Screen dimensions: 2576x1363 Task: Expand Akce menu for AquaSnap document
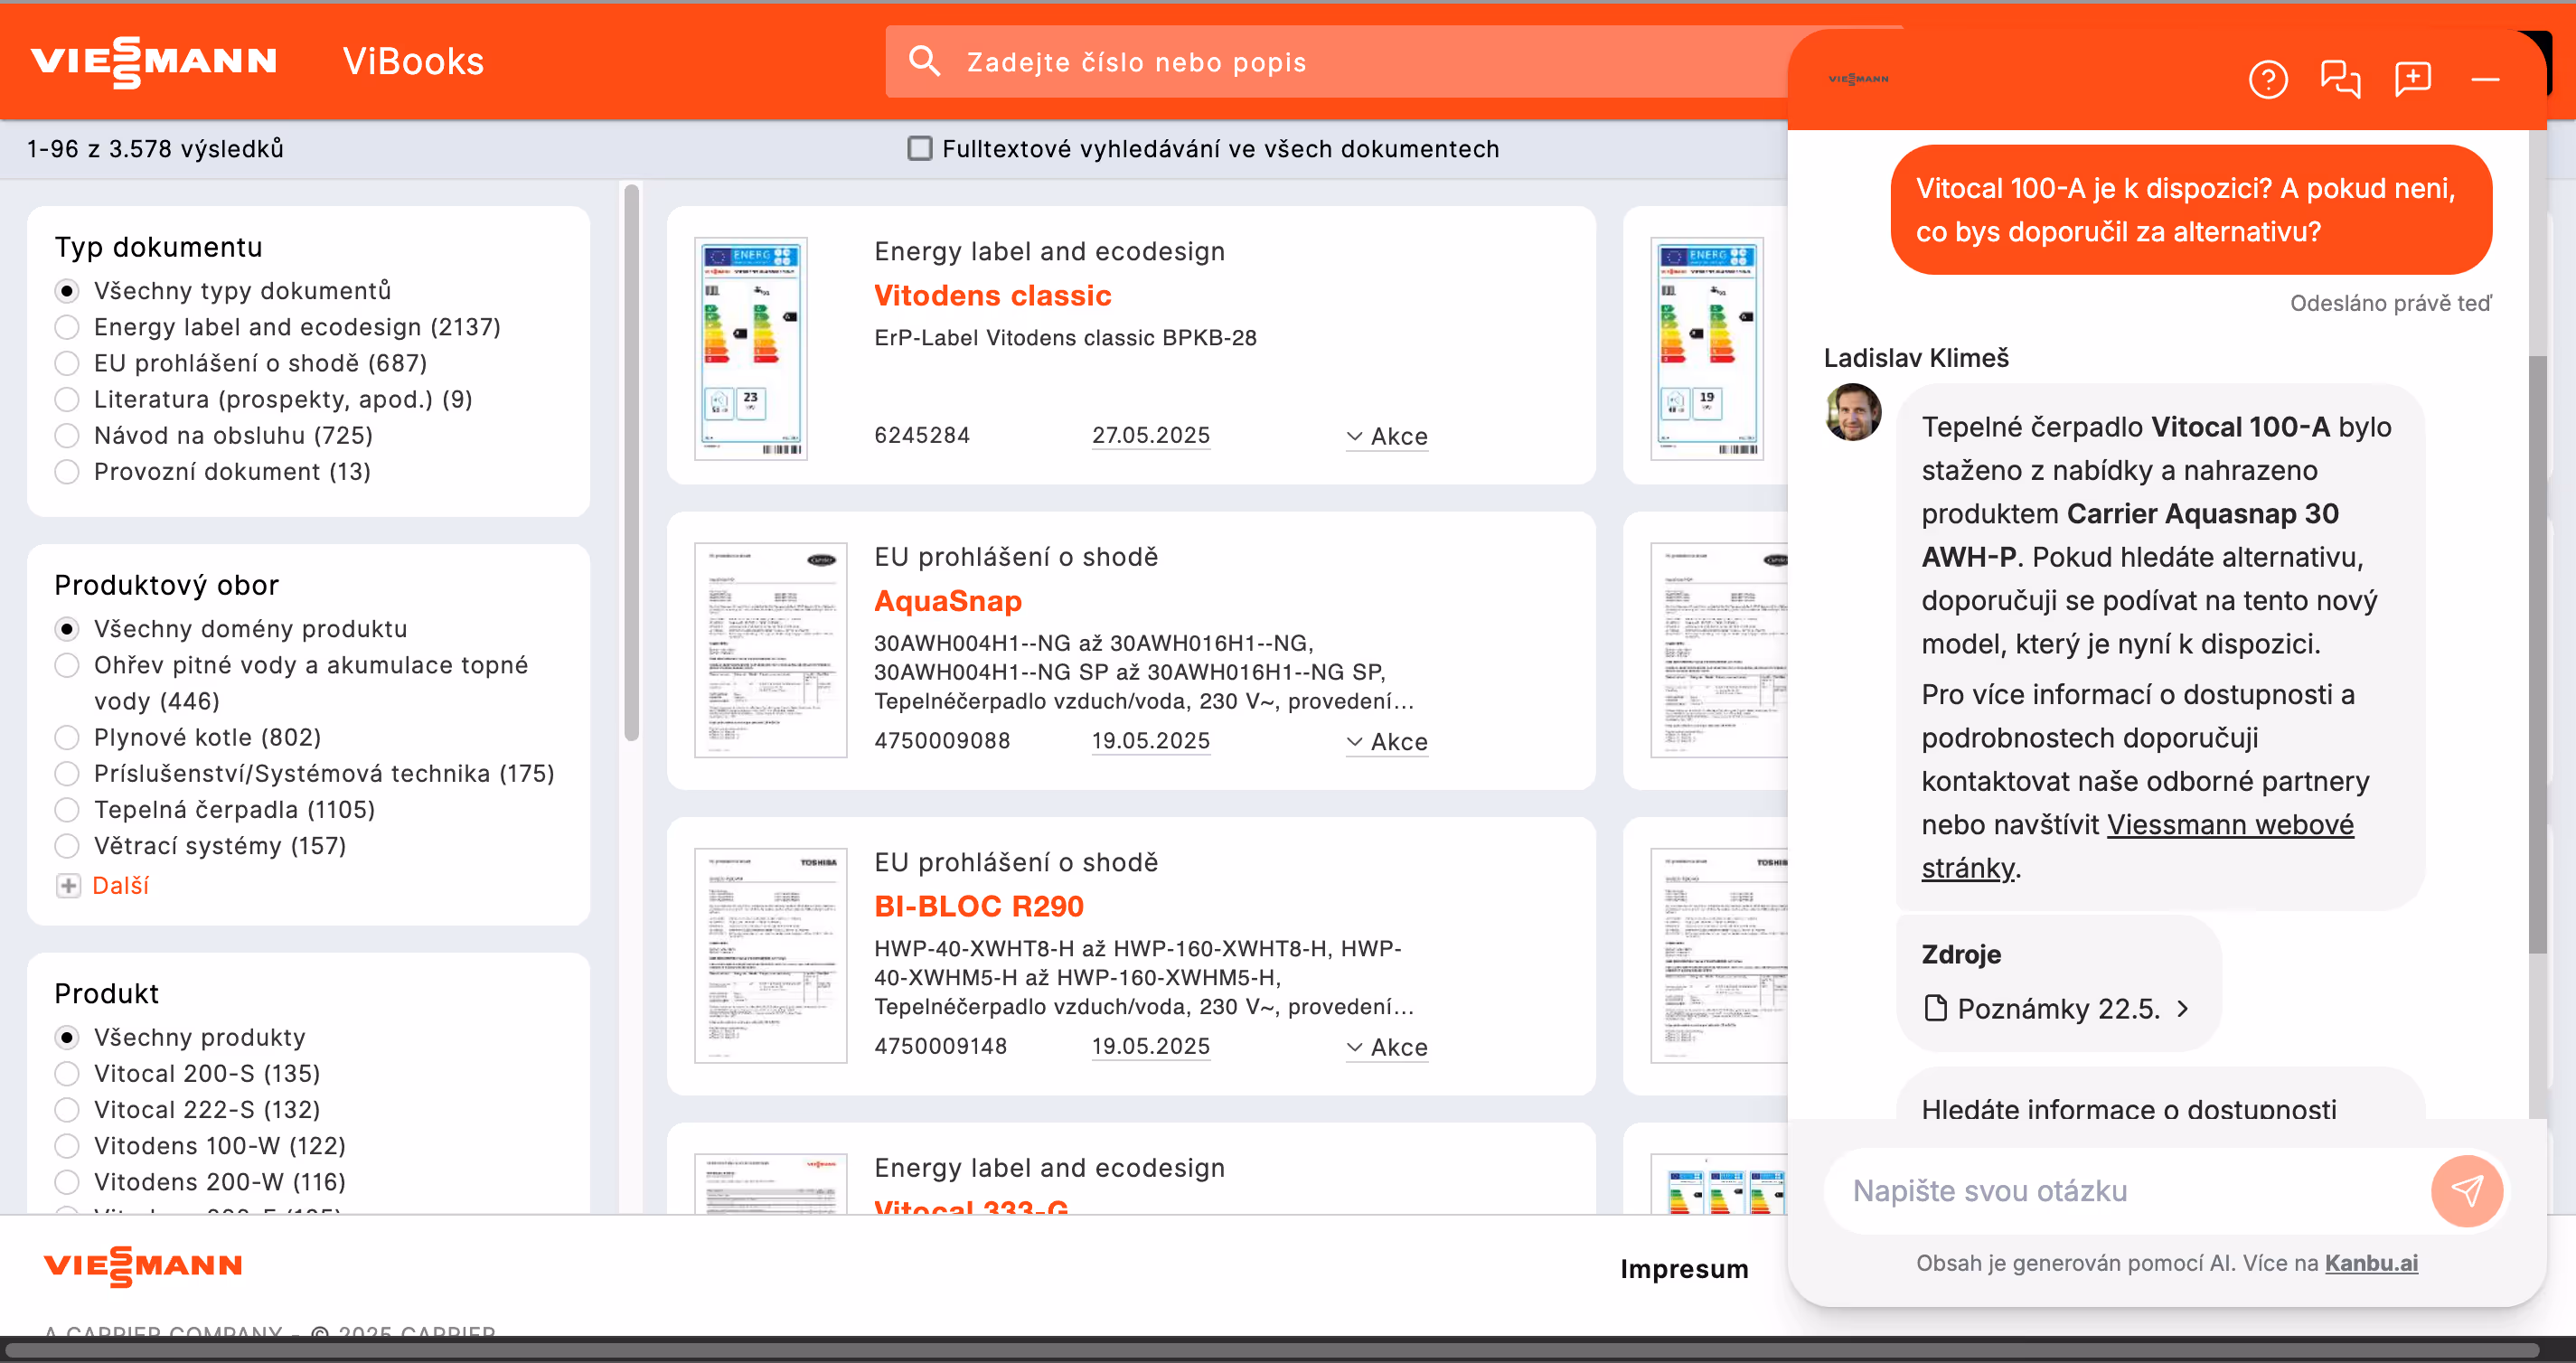tap(1387, 741)
